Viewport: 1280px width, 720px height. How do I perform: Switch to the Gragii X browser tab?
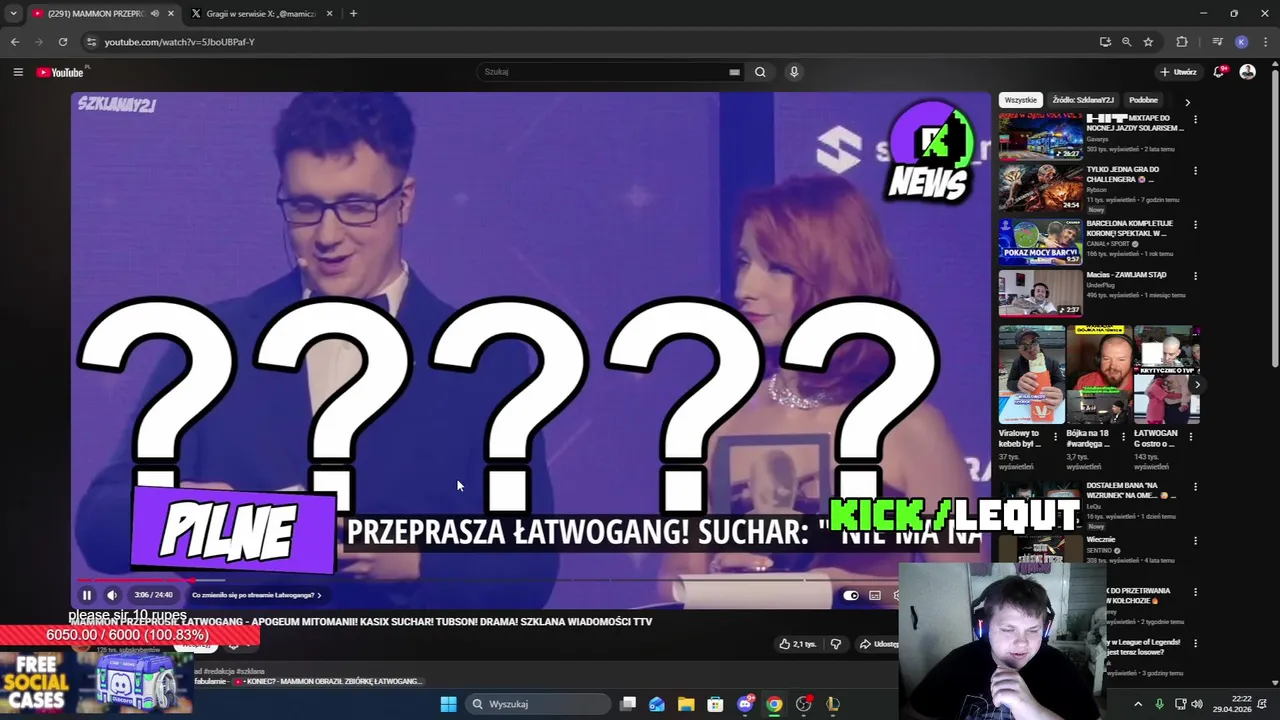(x=261, y=14)
